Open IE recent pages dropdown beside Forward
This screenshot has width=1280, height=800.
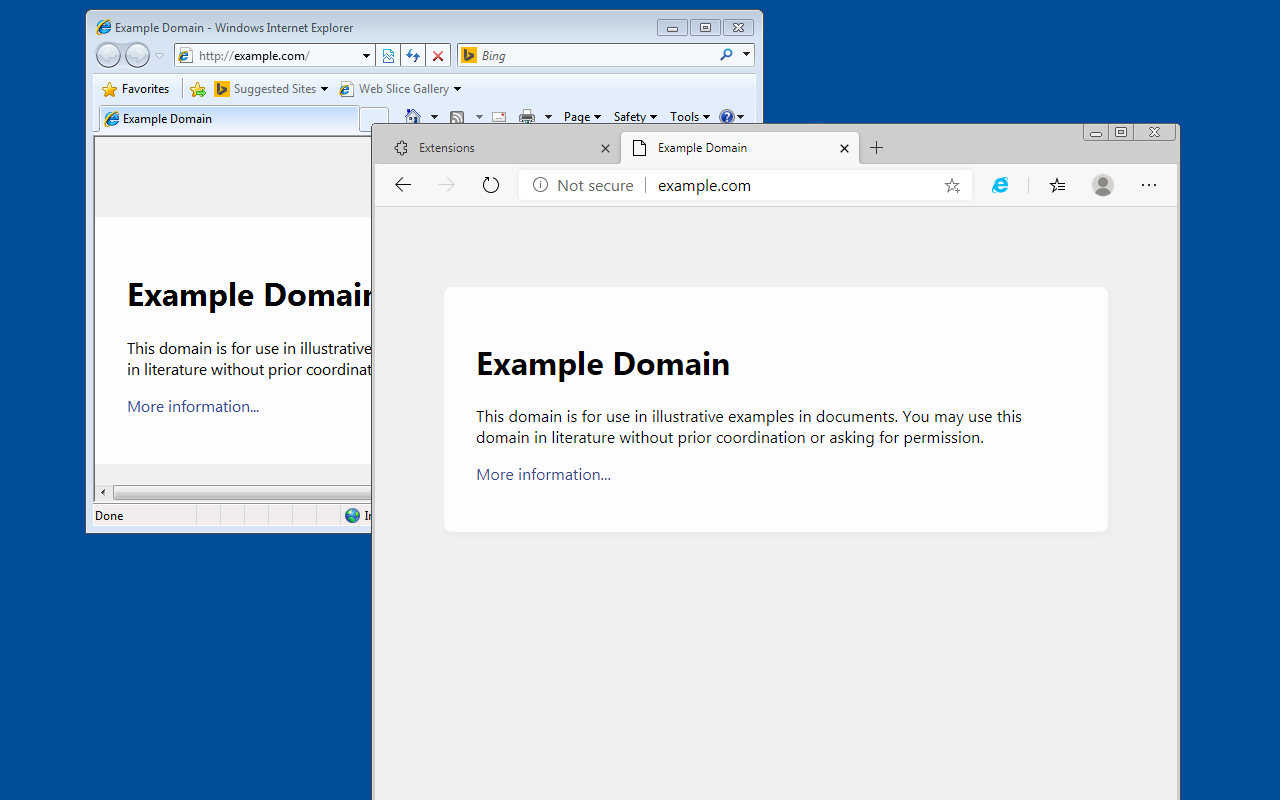(x=159, y=56)
